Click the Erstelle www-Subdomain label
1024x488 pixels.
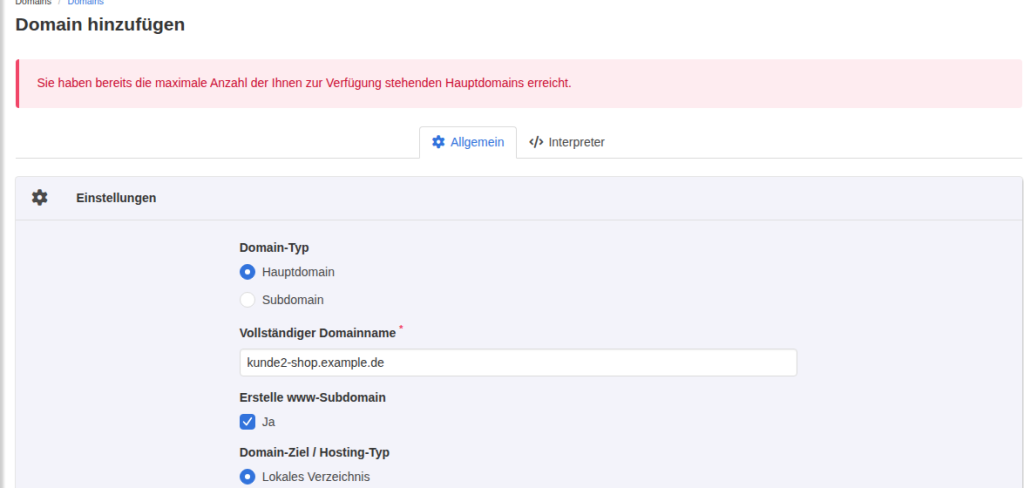pyautogui.click(x=313, y=397)
